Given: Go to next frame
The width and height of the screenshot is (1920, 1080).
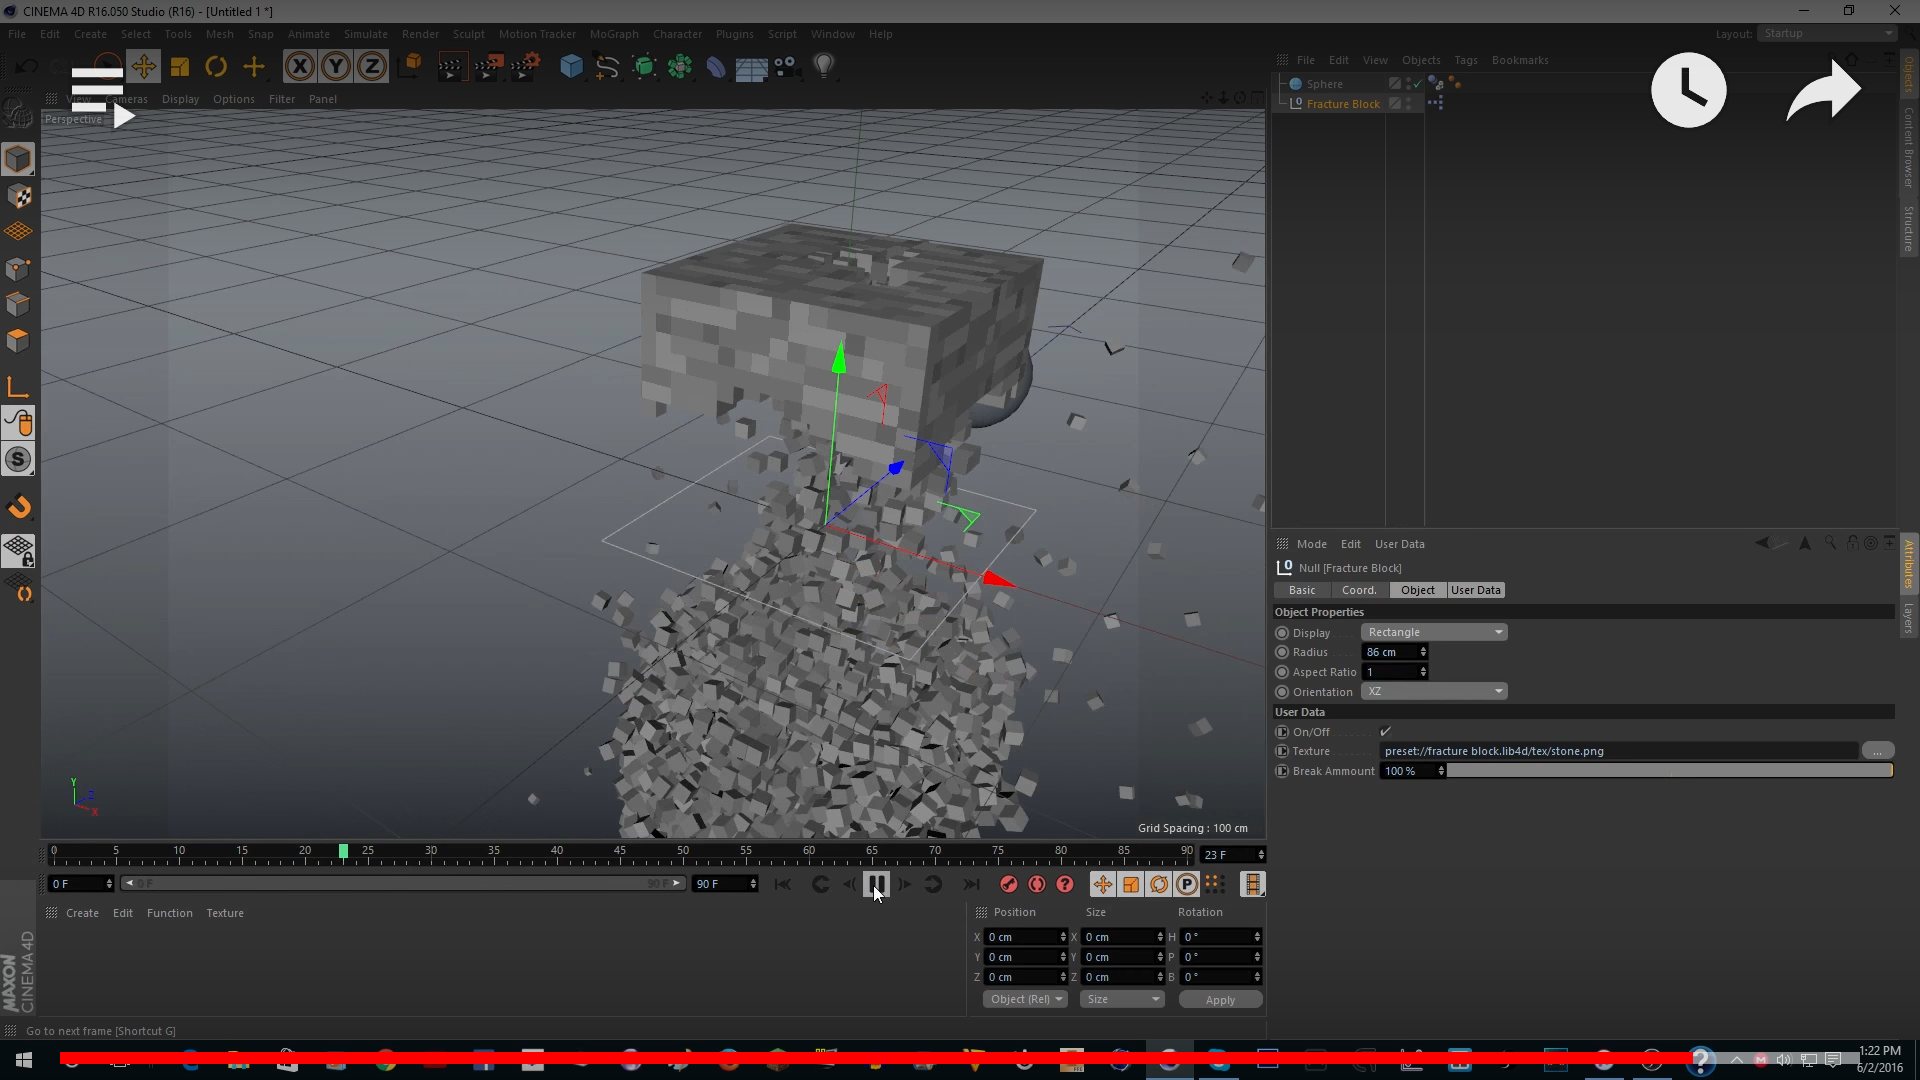Looking at the screenshot, I should [x=905, y=884].
